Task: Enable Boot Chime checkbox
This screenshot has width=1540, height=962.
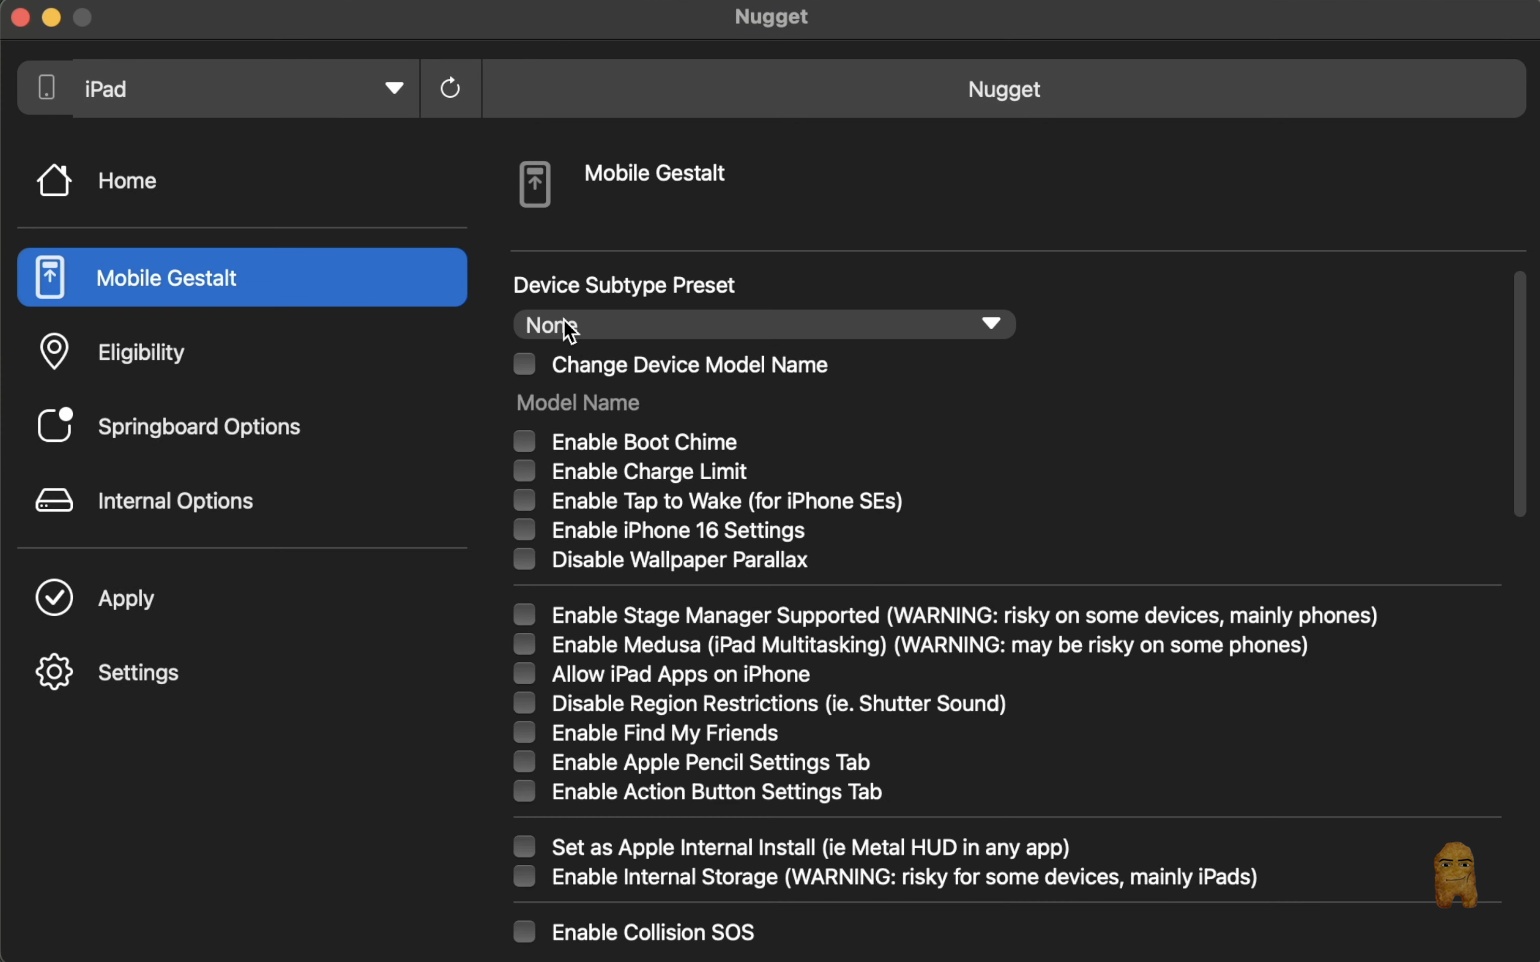Action: 525,441
